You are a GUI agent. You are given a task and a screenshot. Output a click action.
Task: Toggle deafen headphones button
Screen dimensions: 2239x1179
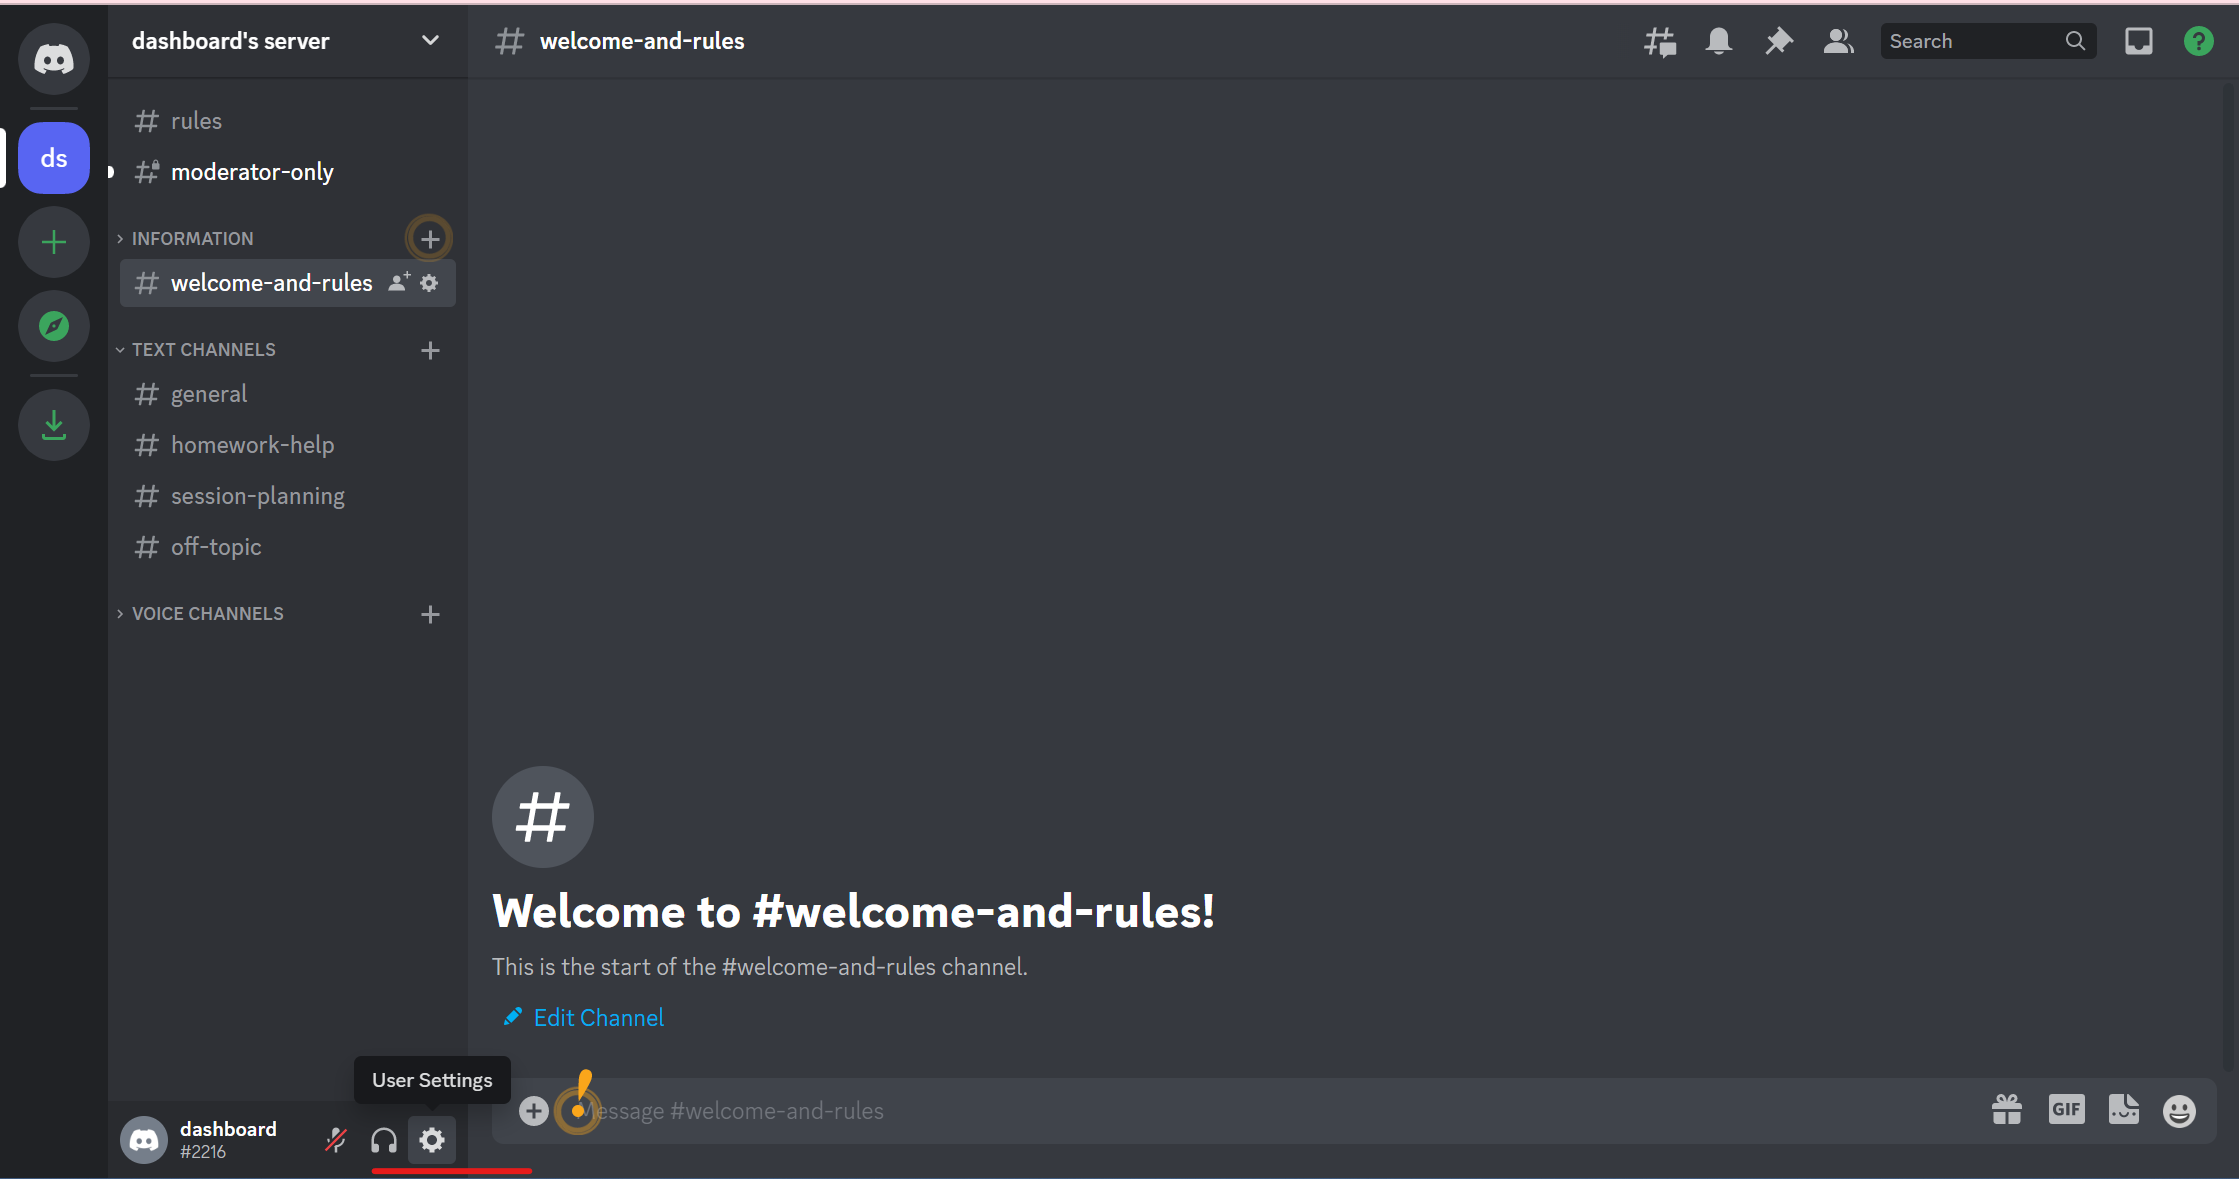pyautogui.click(x=385, y=1140)
